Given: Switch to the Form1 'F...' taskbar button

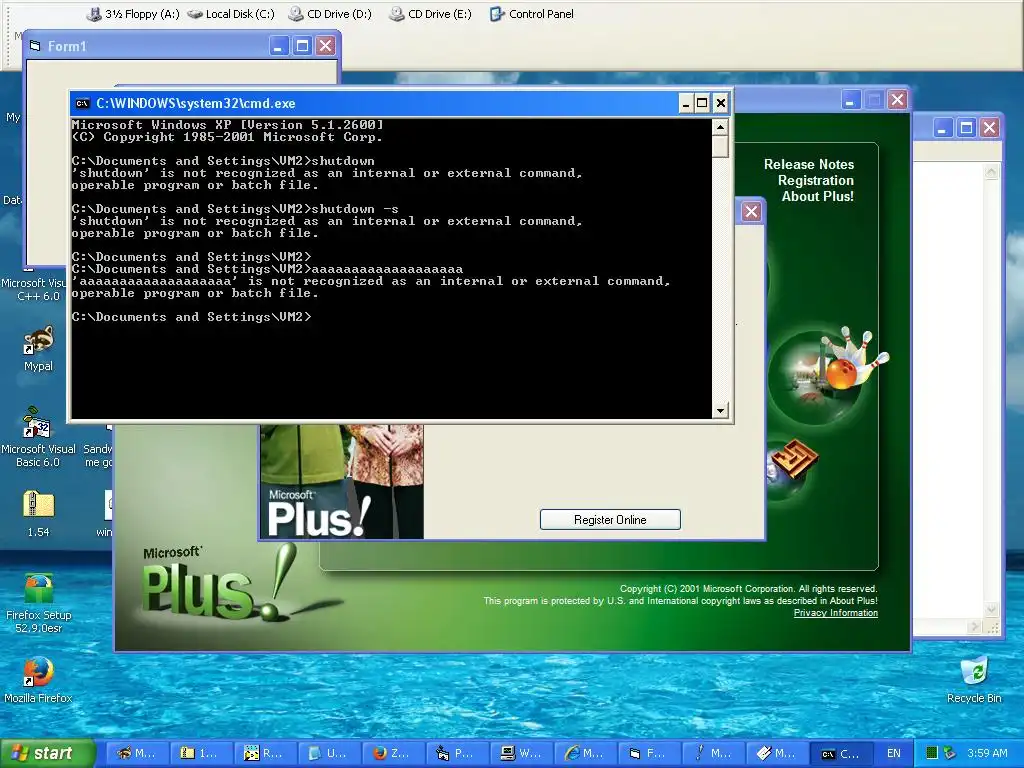Looking at the screenshot, I should click(648, 753).
